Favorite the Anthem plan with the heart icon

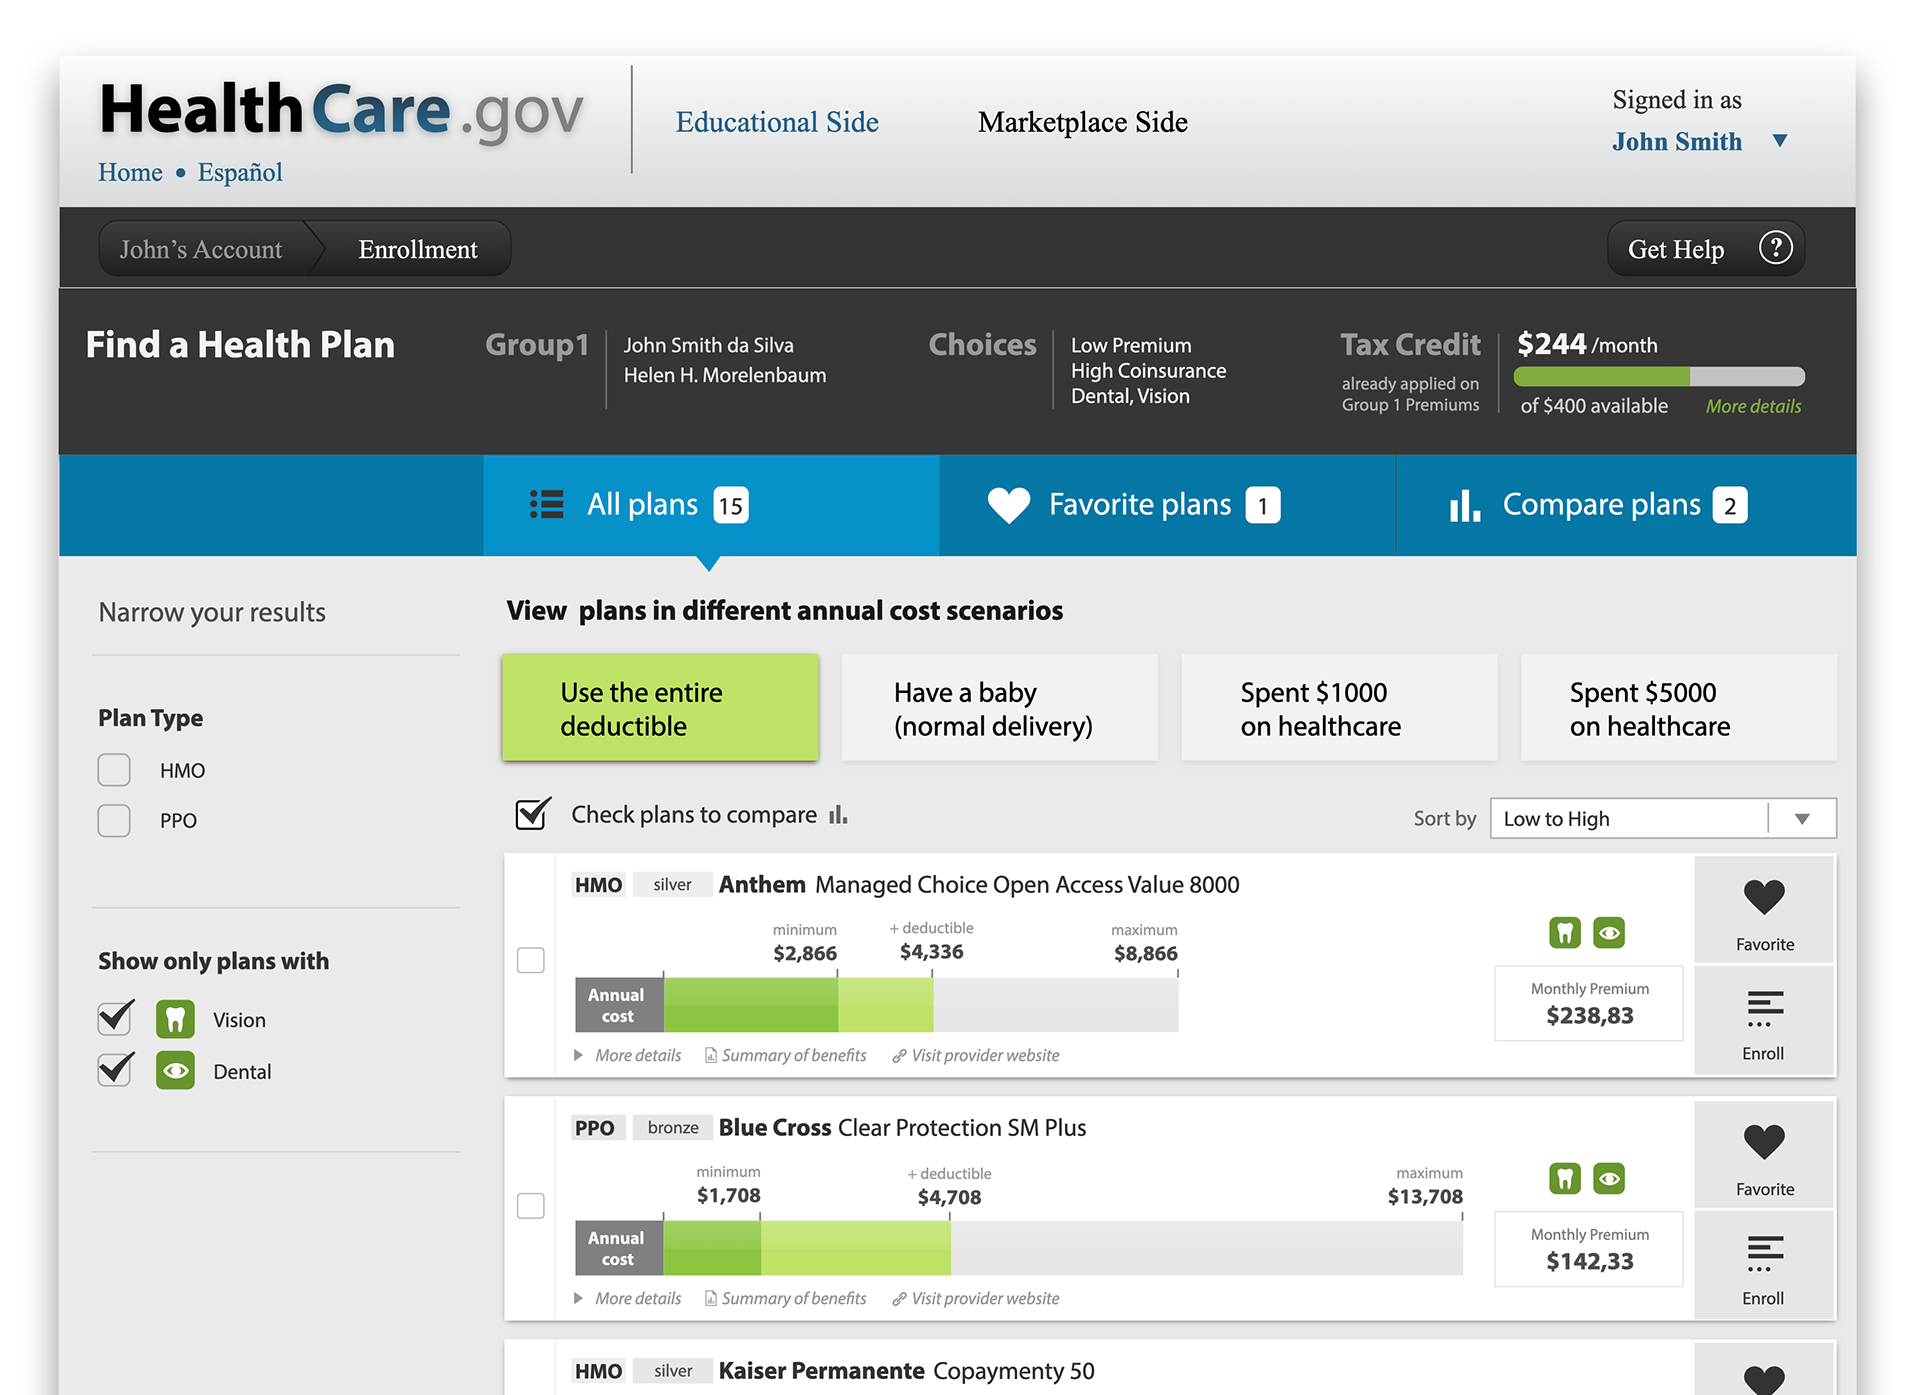point(1764,897)
